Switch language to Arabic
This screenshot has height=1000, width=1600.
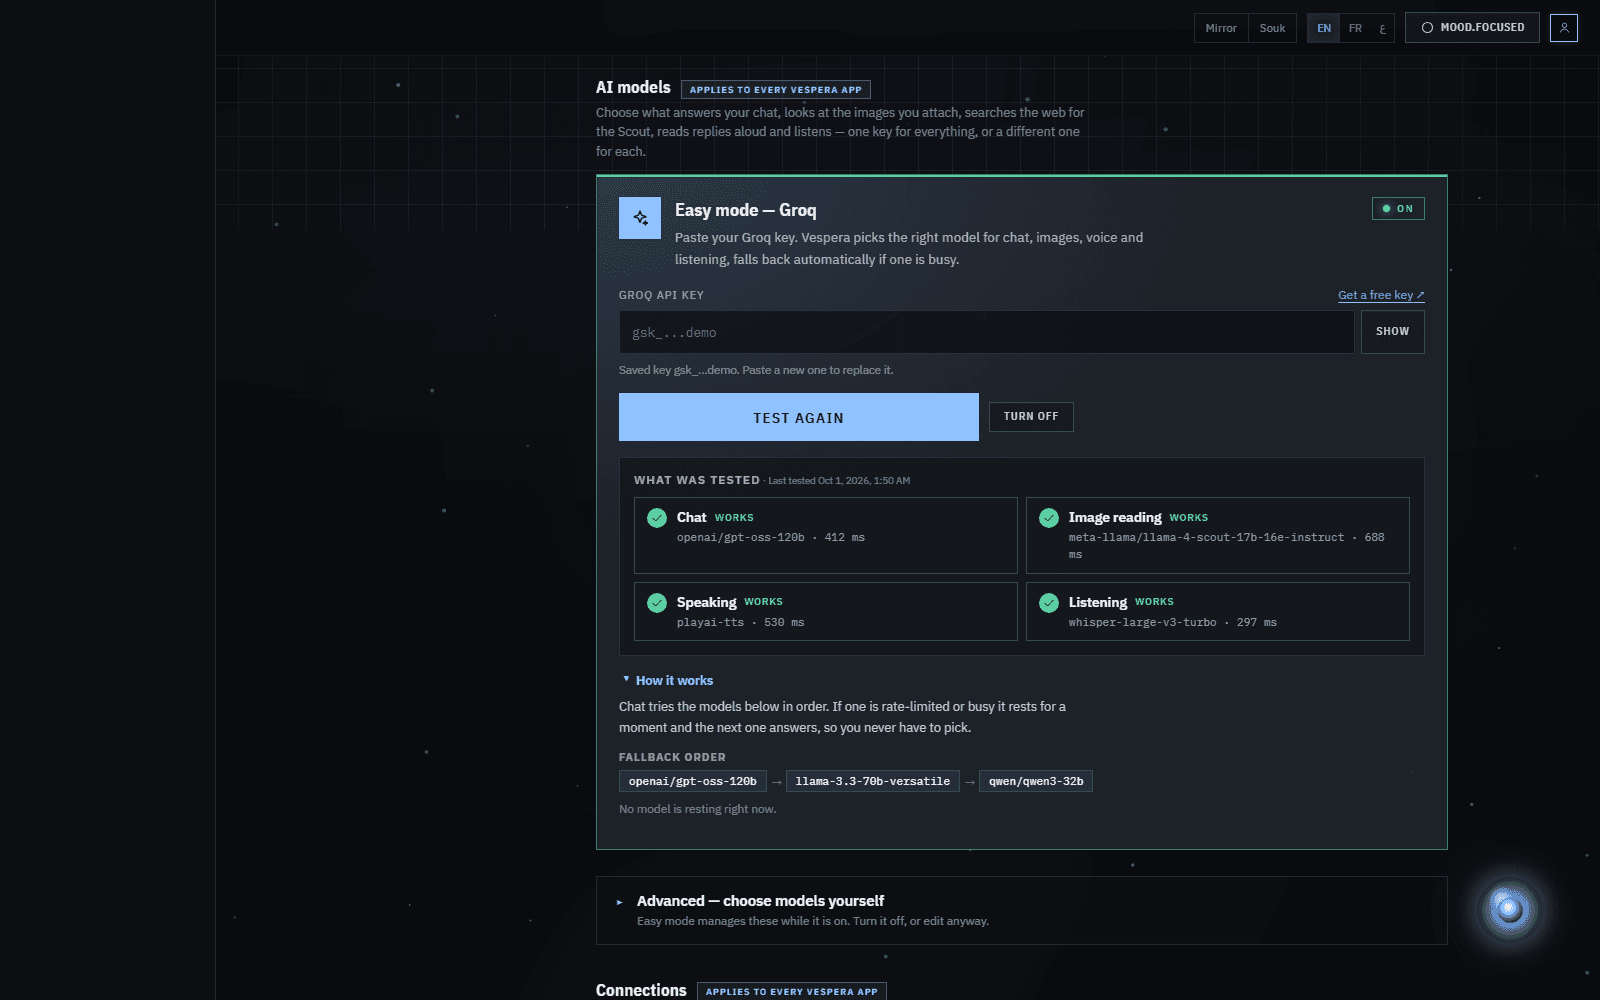(1382, 28)
